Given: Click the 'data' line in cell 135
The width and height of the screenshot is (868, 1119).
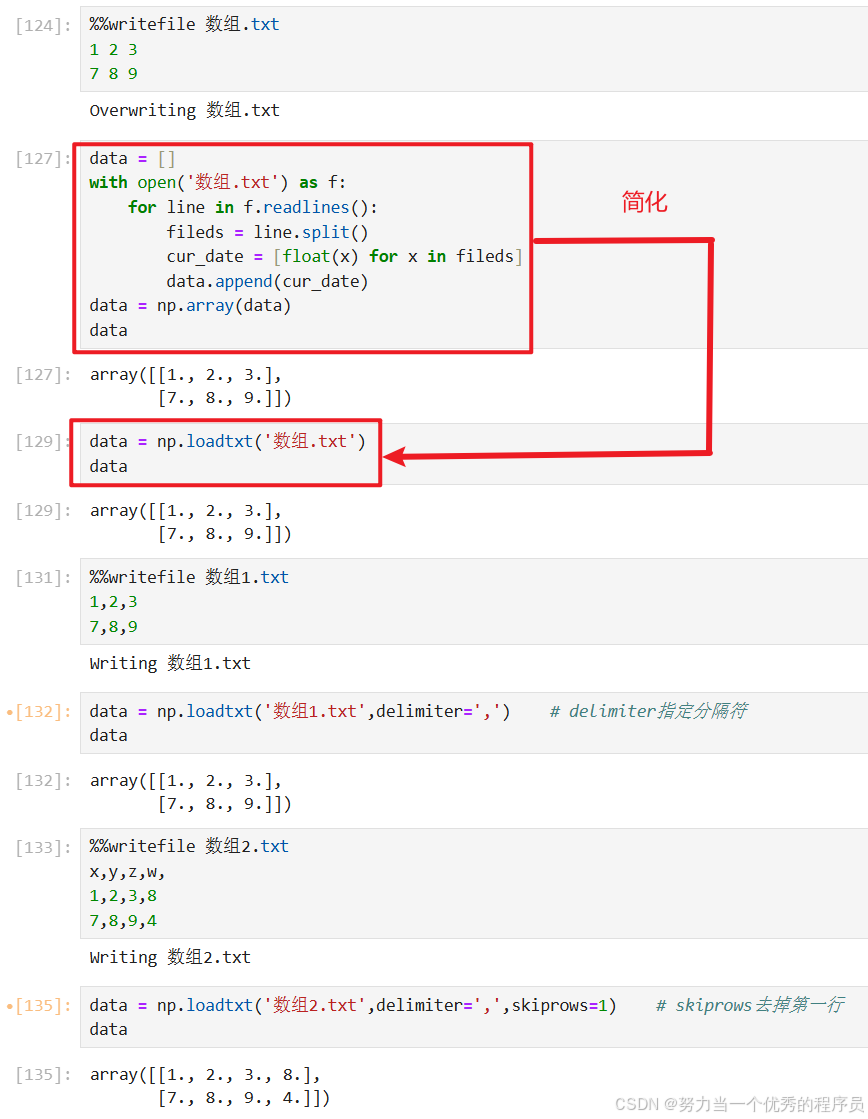Looking at the screenshot, I should pyautogui.click(x=108, y=1030).
